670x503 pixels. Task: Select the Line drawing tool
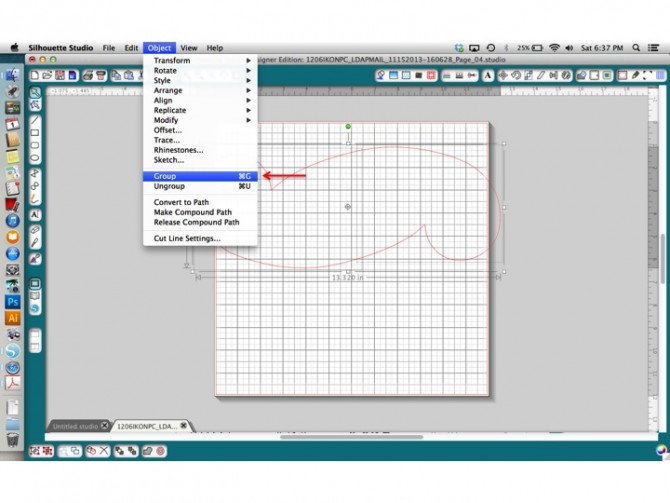[x=35, y=120]
